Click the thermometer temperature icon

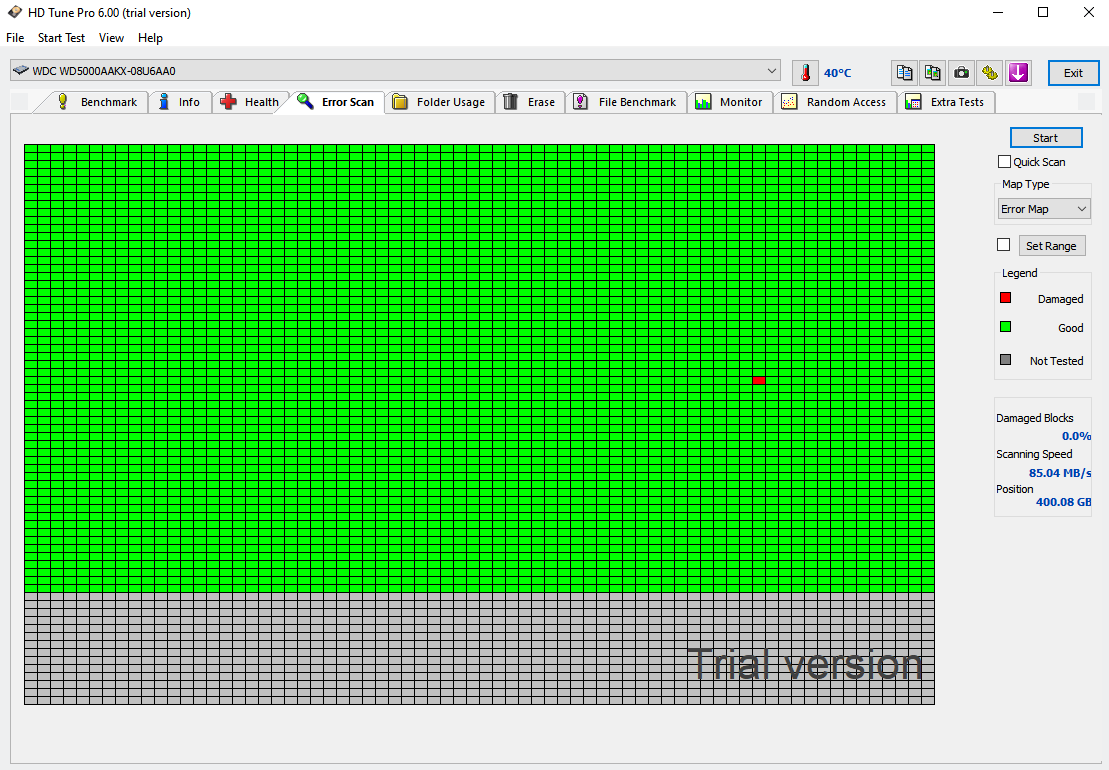pos(805,73)
